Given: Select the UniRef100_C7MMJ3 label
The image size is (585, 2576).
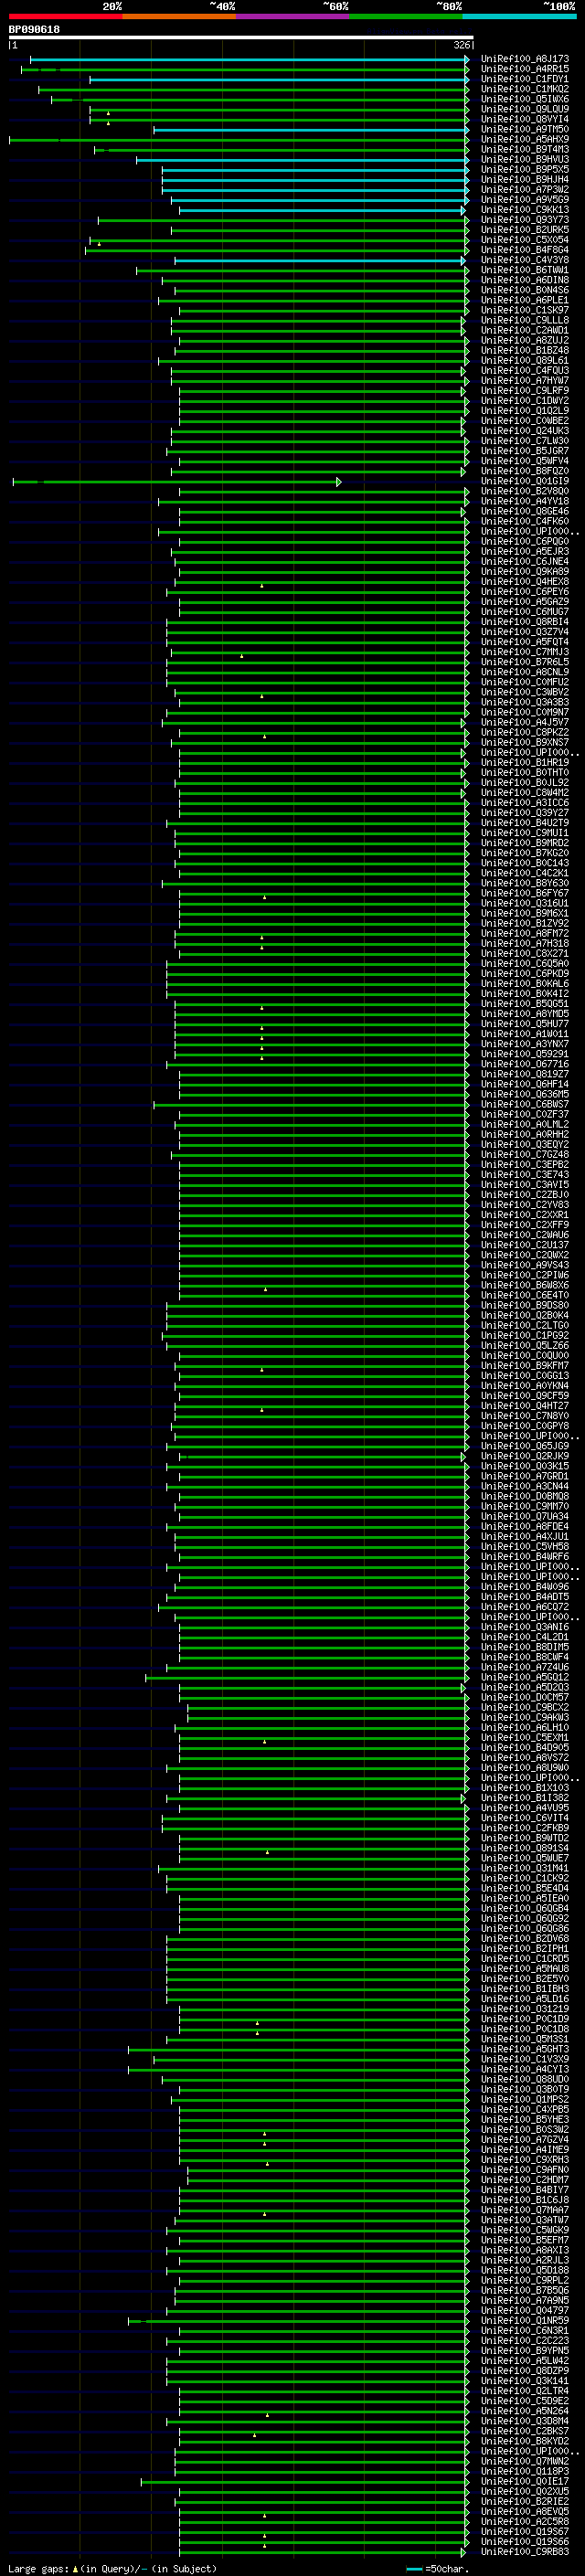Looking at the screenshot, I should pos(524,652).
